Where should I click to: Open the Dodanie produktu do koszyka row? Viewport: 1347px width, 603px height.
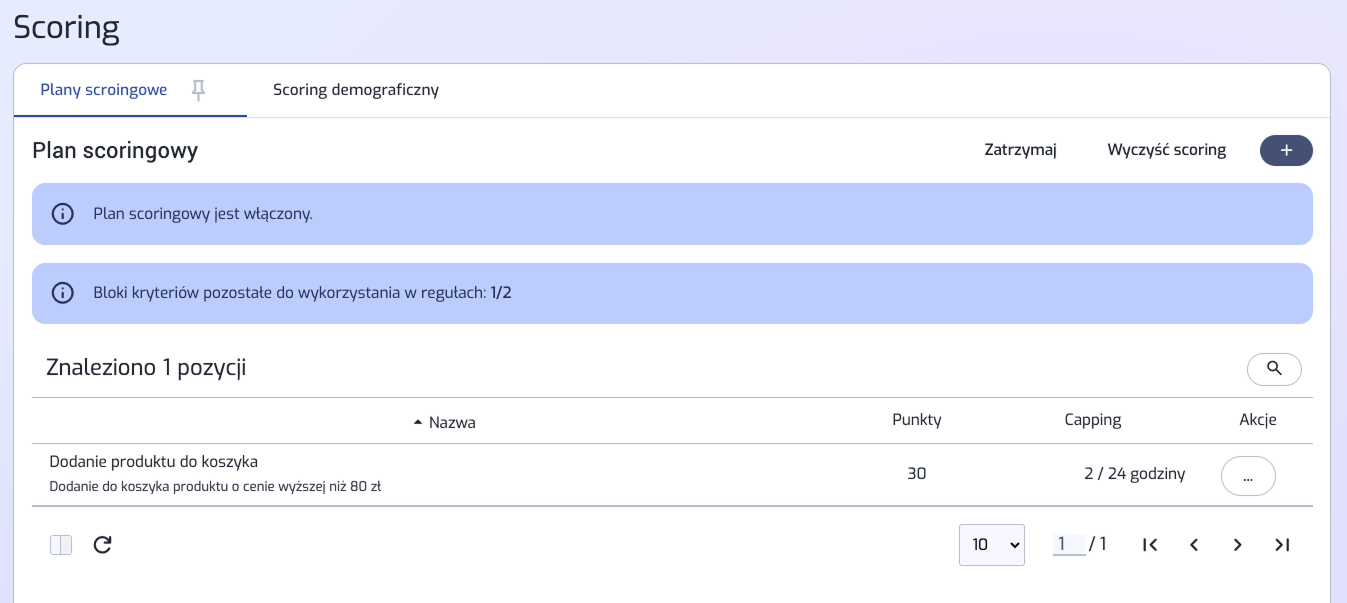tap(672, 475)
